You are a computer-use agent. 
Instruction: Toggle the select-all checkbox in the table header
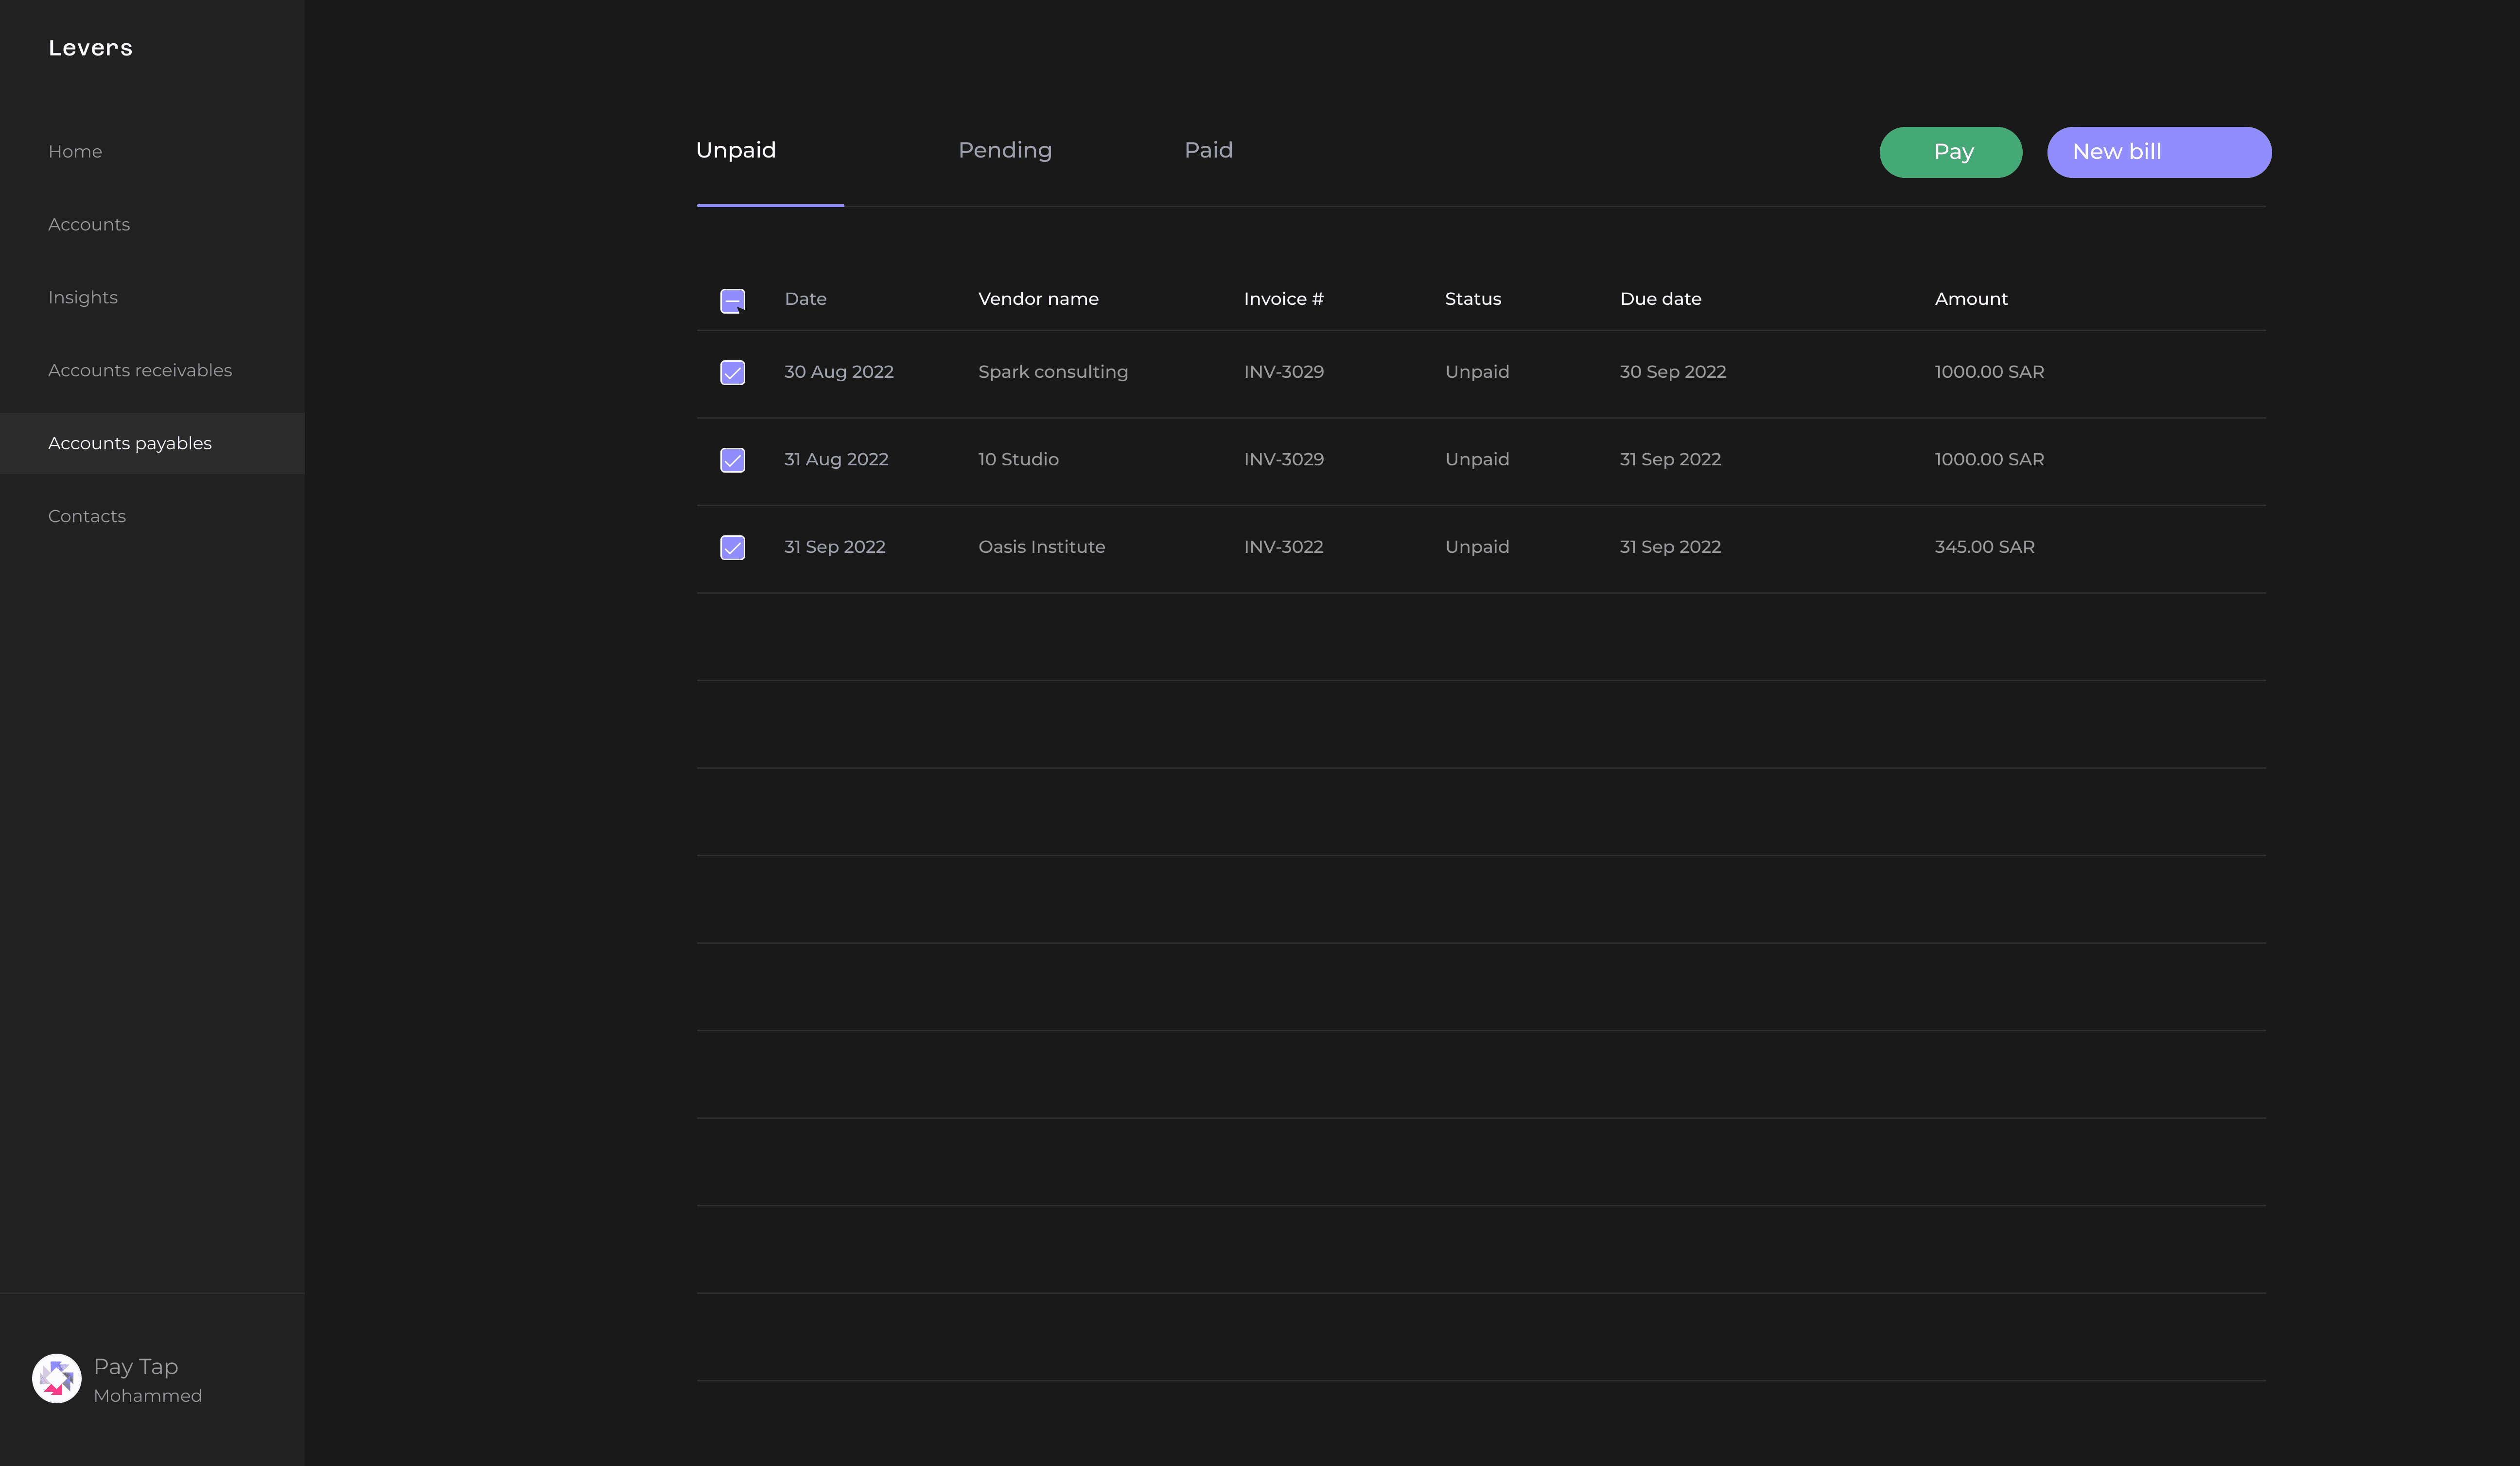click(733, 300)
